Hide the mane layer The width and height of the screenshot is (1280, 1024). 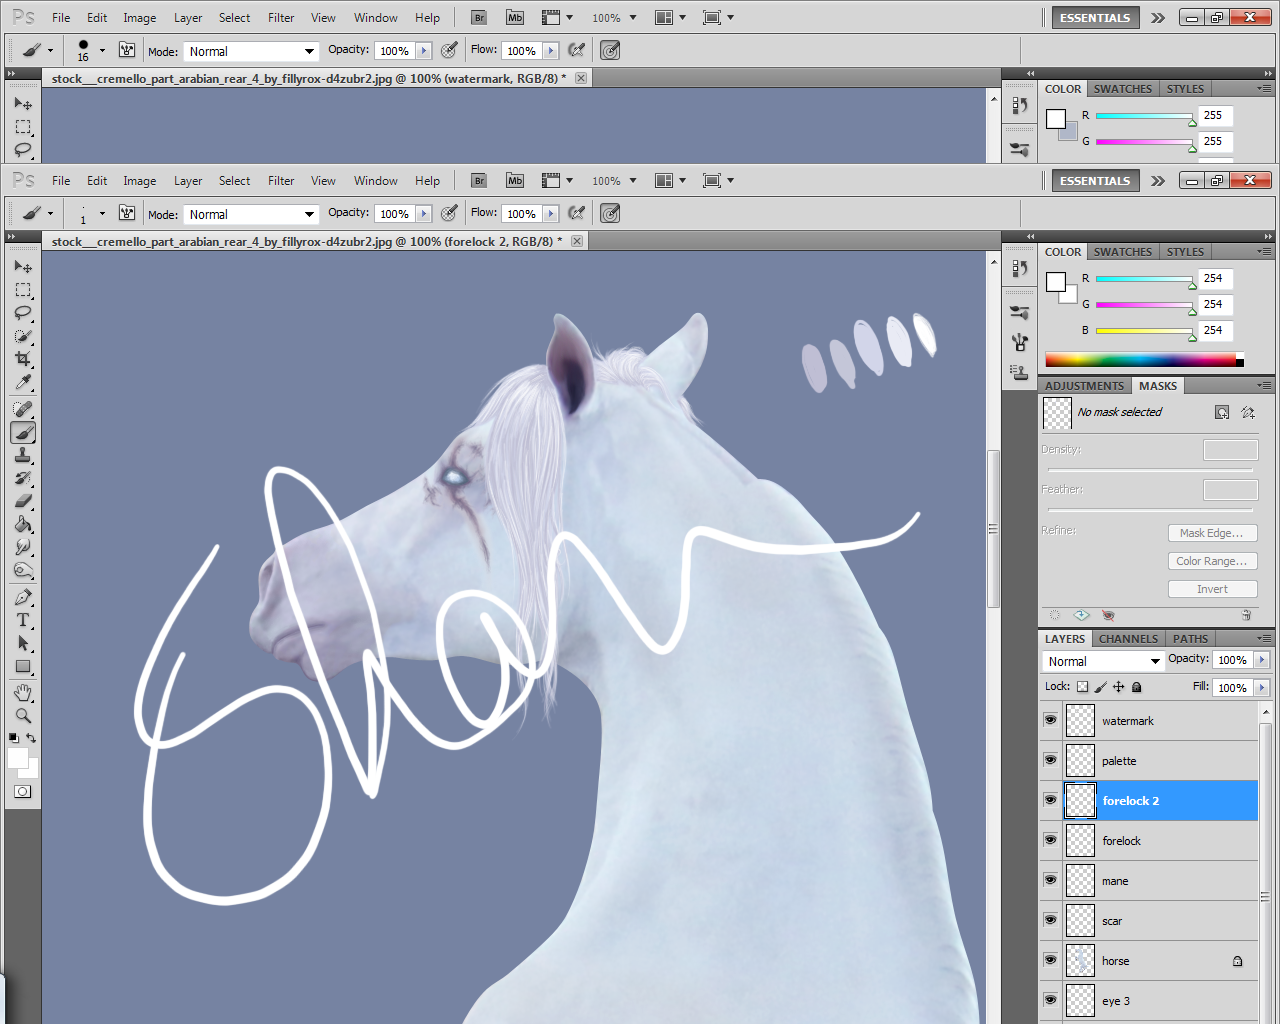point(1050,880)
